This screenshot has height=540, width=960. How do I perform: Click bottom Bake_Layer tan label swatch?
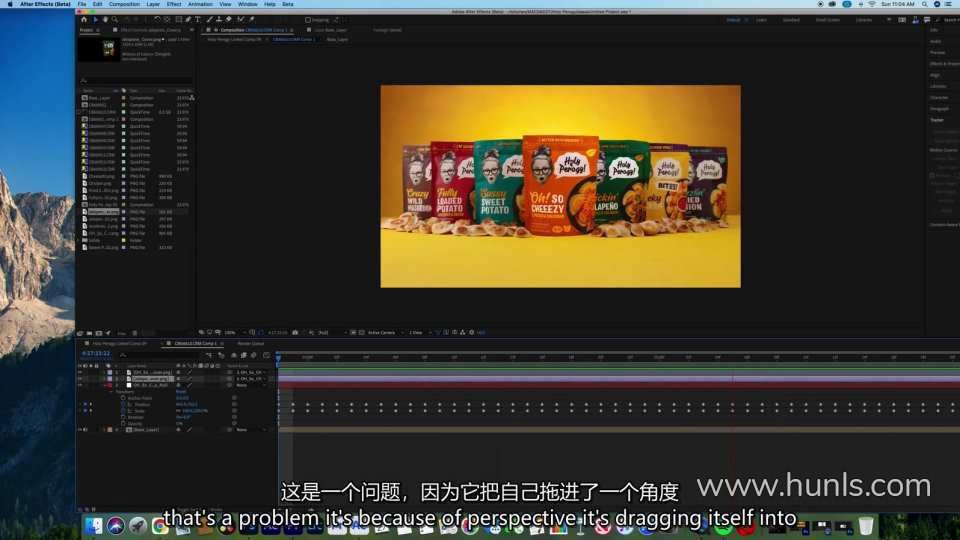(x=110, y=430)
